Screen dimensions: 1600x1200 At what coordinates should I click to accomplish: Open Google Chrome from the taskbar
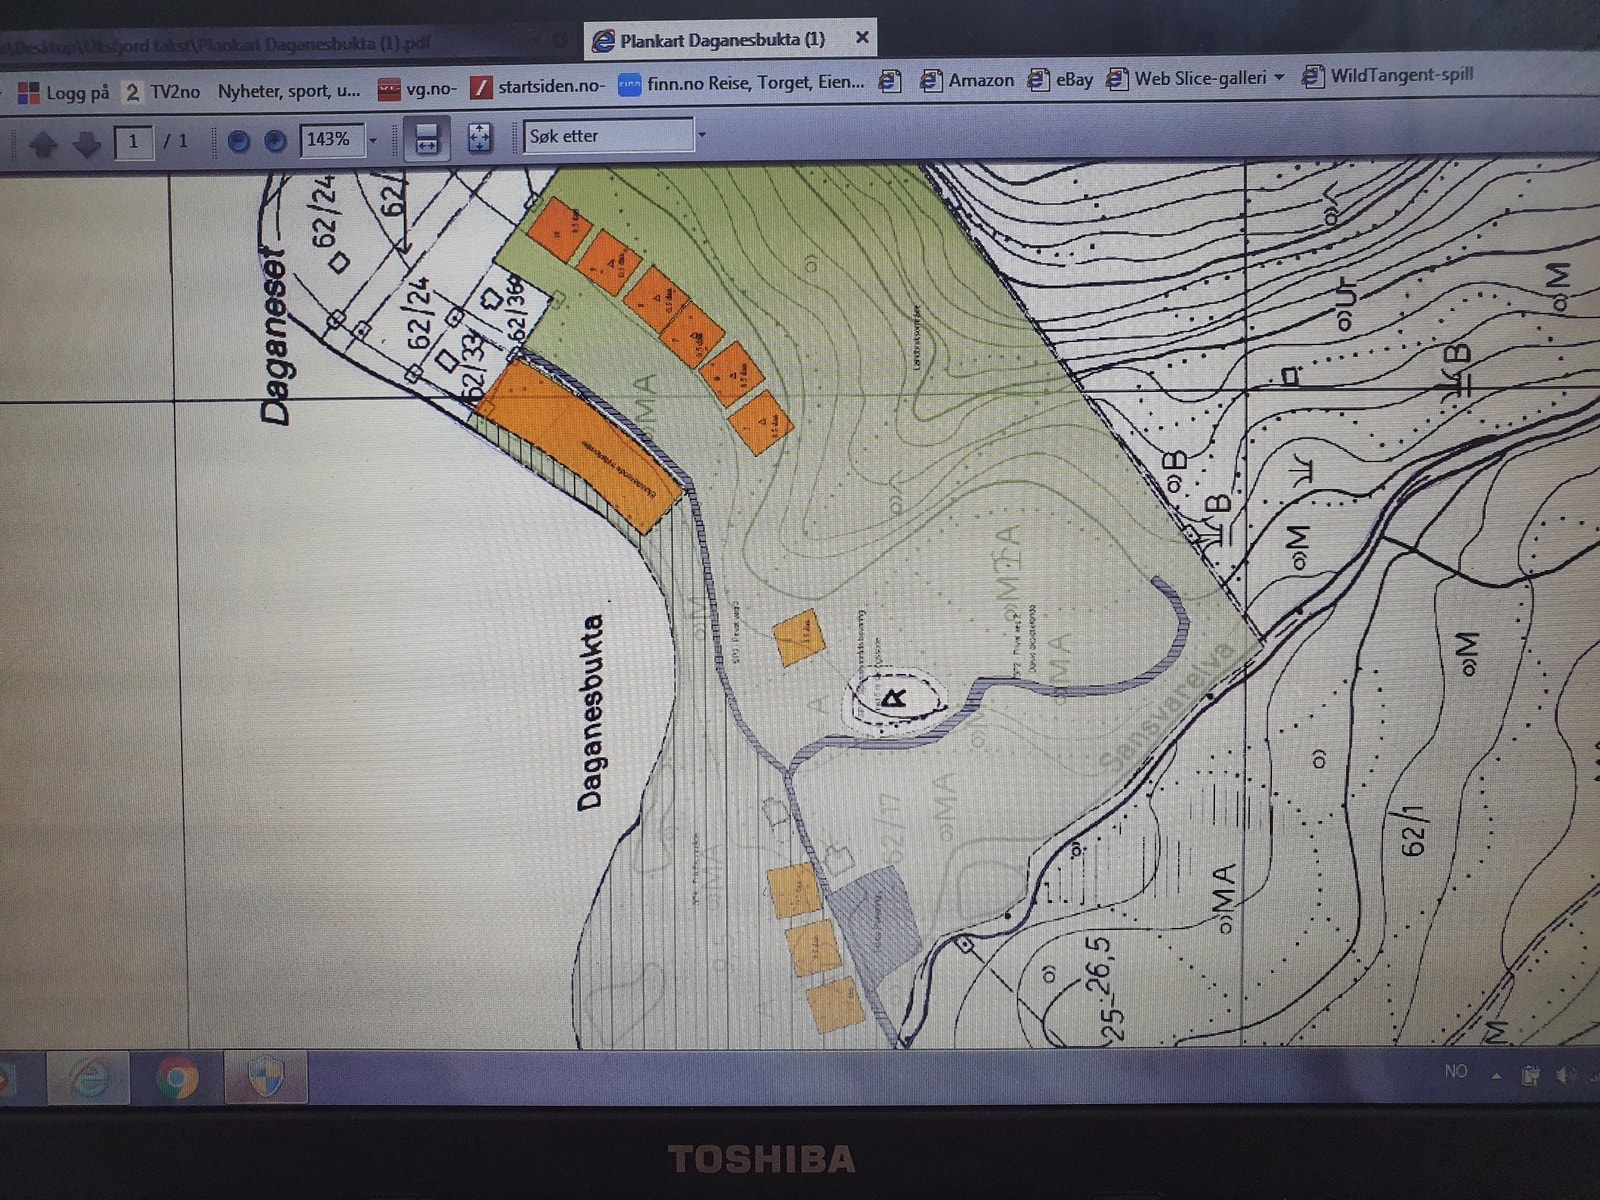click(x=178, y=1079)
